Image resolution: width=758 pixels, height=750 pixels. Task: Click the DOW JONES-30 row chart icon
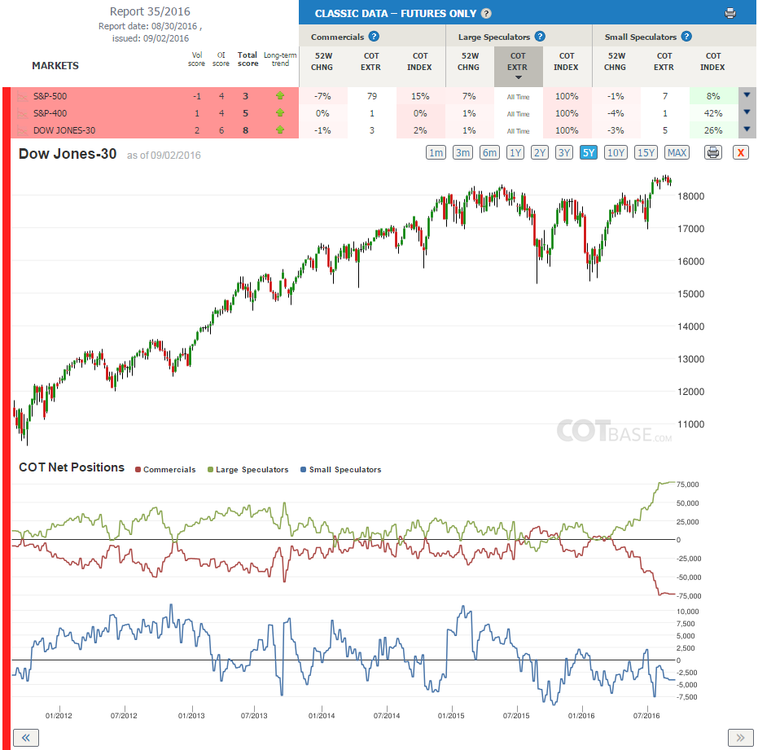[x=22, y=131]
